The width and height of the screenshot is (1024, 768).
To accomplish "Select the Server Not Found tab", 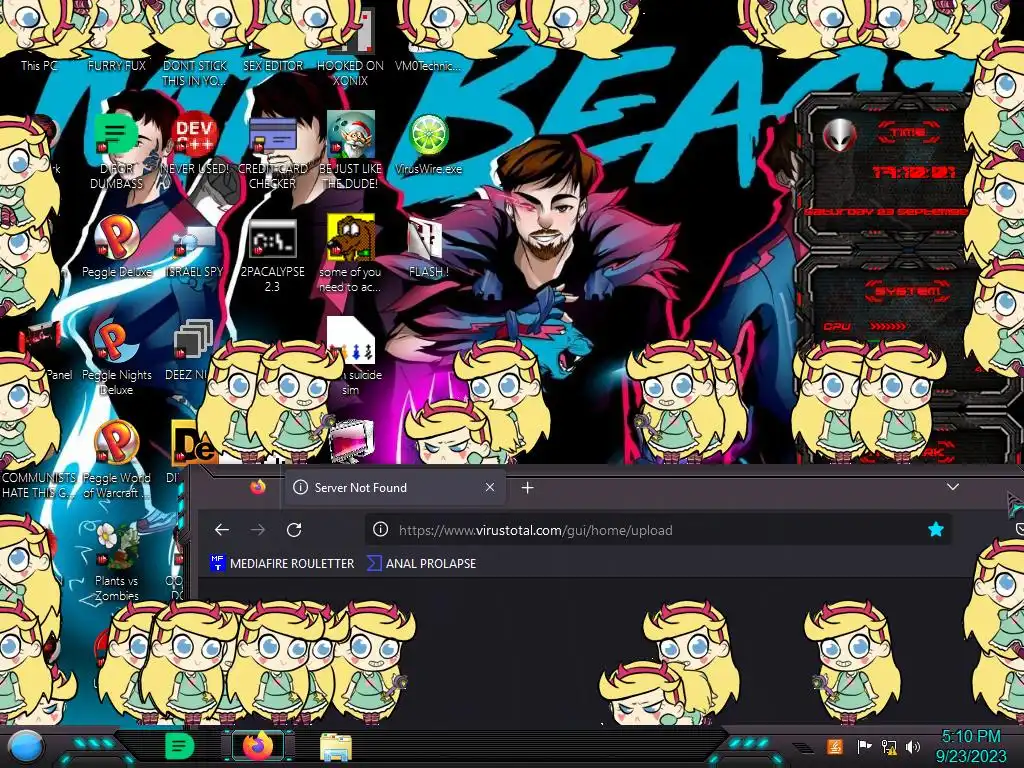I will [x=394, y=487].
